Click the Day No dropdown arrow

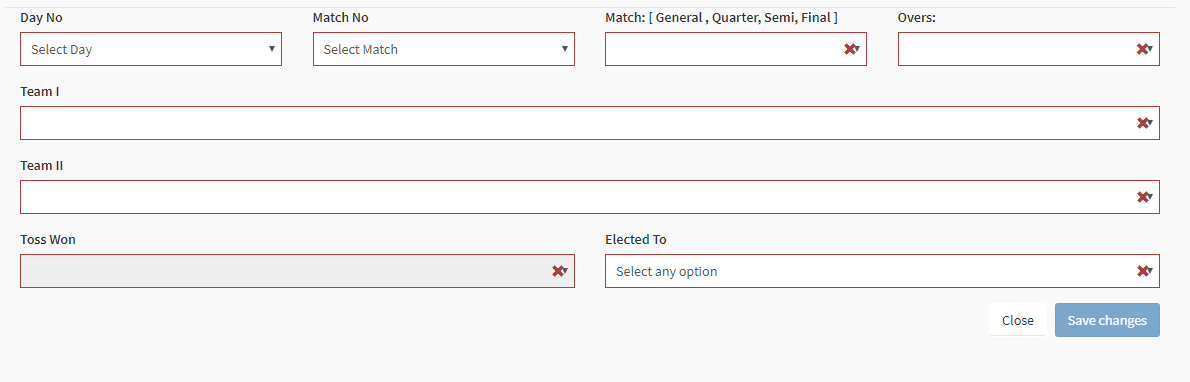click(x=272, y=49)
